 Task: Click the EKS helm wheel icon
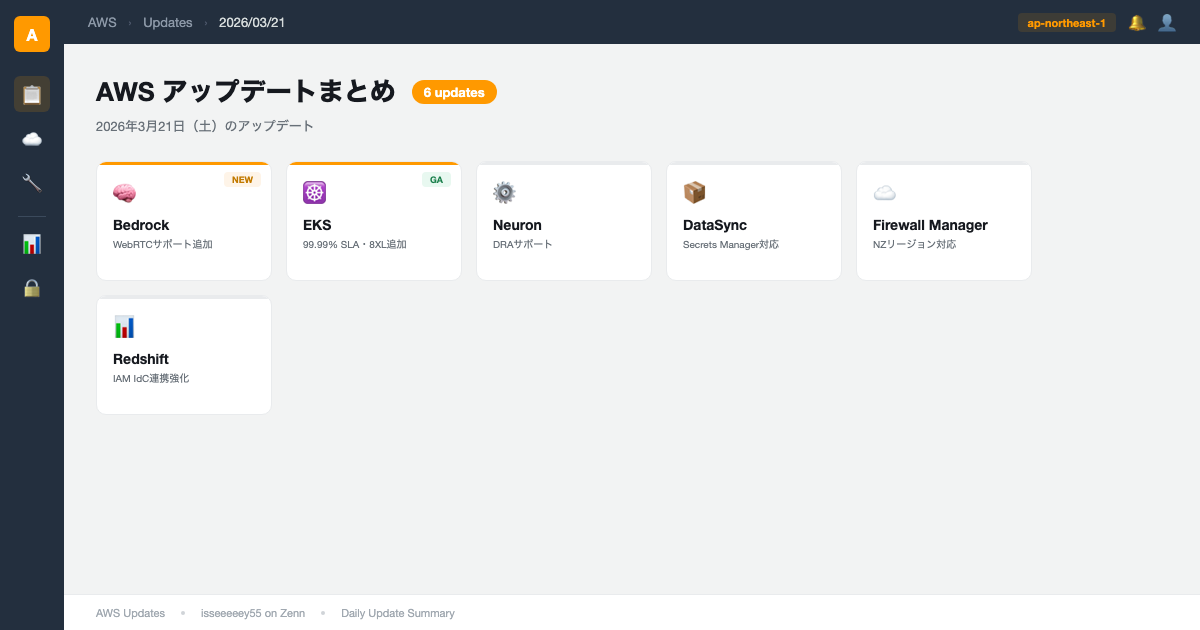click(314, 193)
